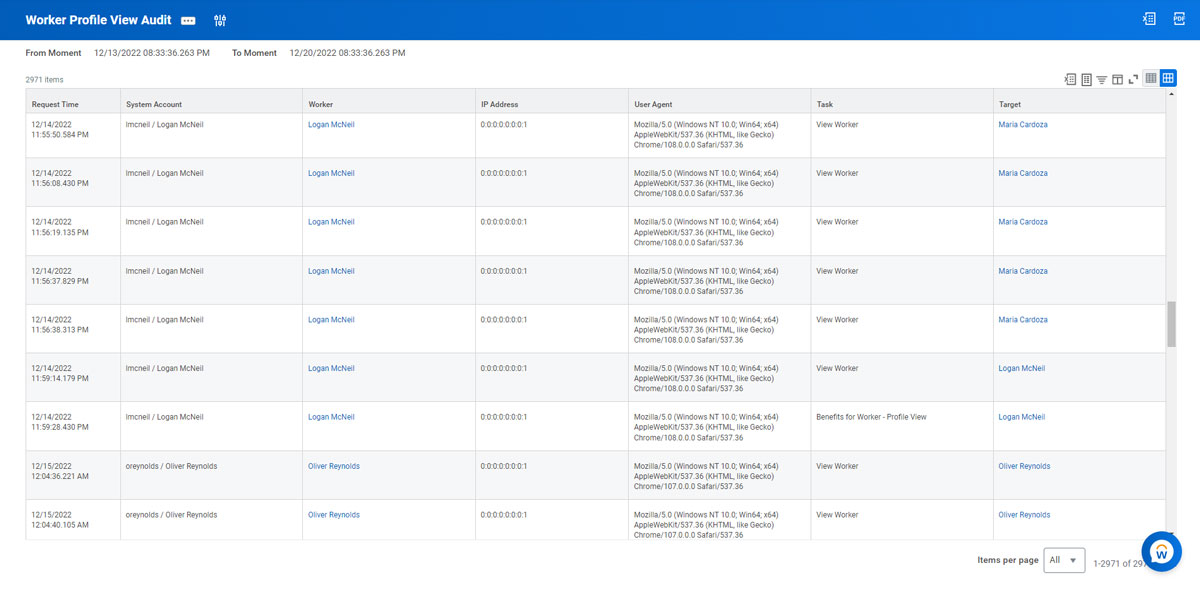Open Logan McNeil worker link, 11:56:37.829 PM row
Viewport: 1200px width, 591px height.
pyautogui.click(x=331, y=271)
